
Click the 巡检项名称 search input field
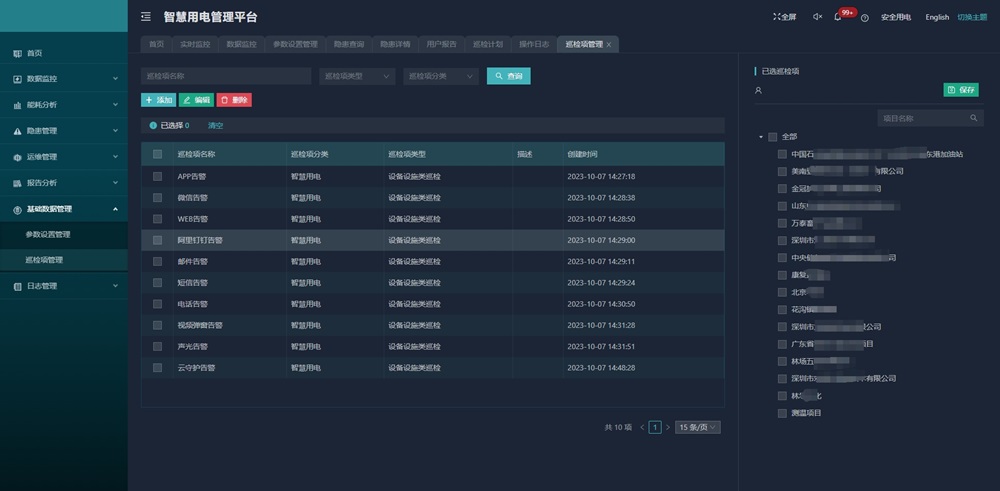226,76
